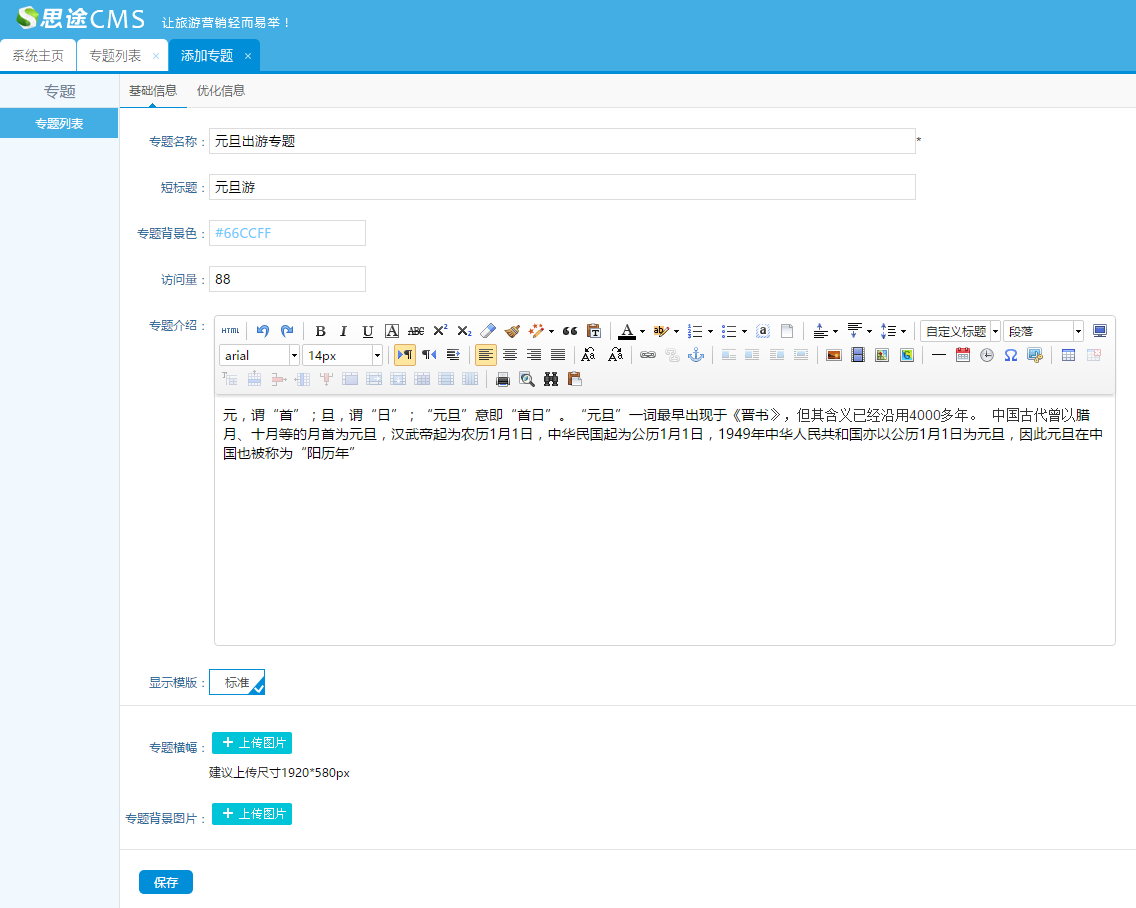Insert an anchor using the anchor icon
Viewport: 1136px width, 908px height.
click(x=696, y=355)
